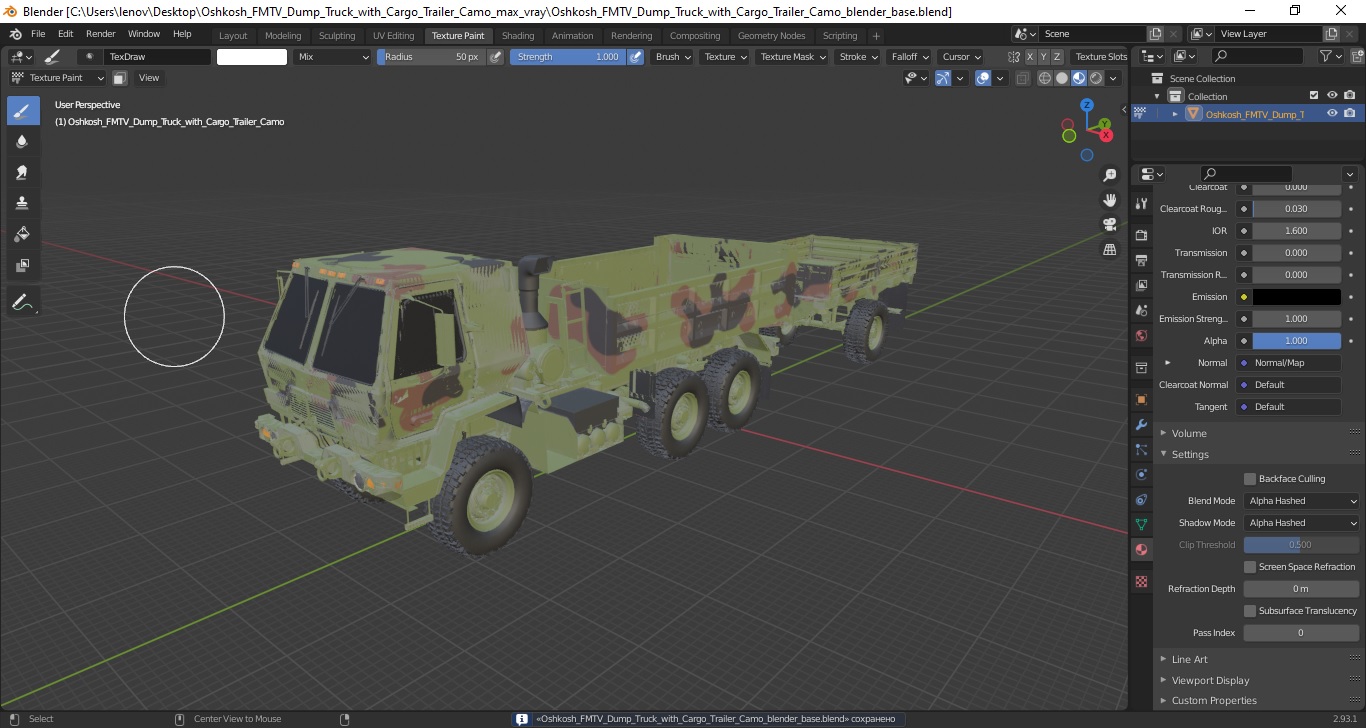This screenshot has width=1366, height=728.
Task: Click the new scene icon next to Scene
Action: pyautogui.click(x=1156, y=34)
